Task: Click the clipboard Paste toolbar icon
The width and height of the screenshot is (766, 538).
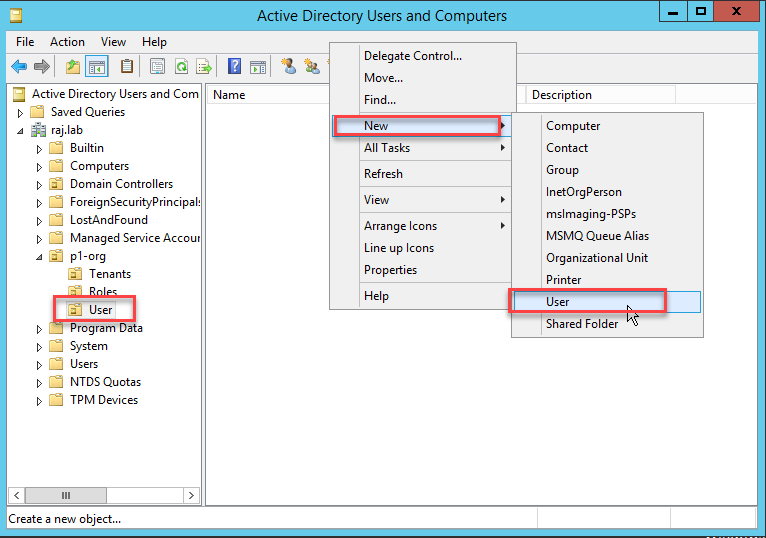Action: pos(127,66)
